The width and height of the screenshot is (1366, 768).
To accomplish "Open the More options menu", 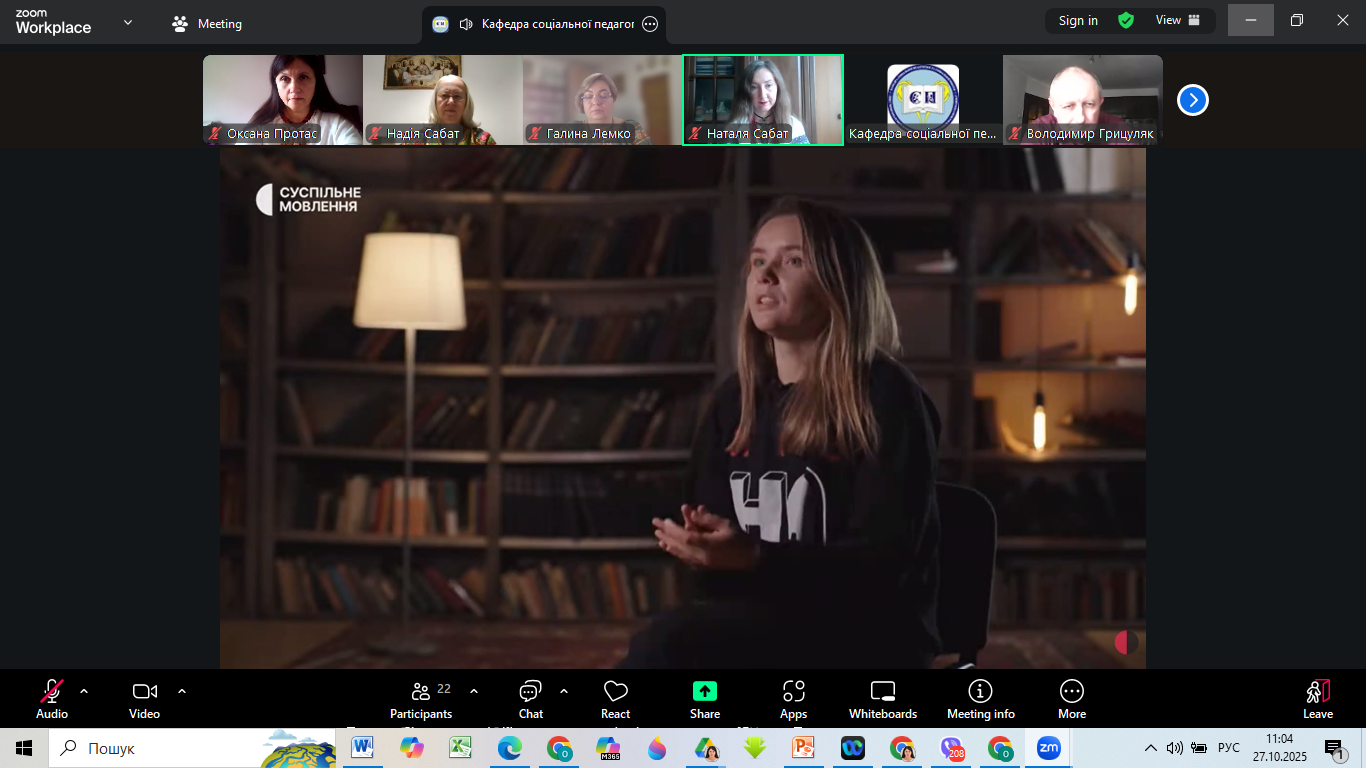I will pos(1071,699).
